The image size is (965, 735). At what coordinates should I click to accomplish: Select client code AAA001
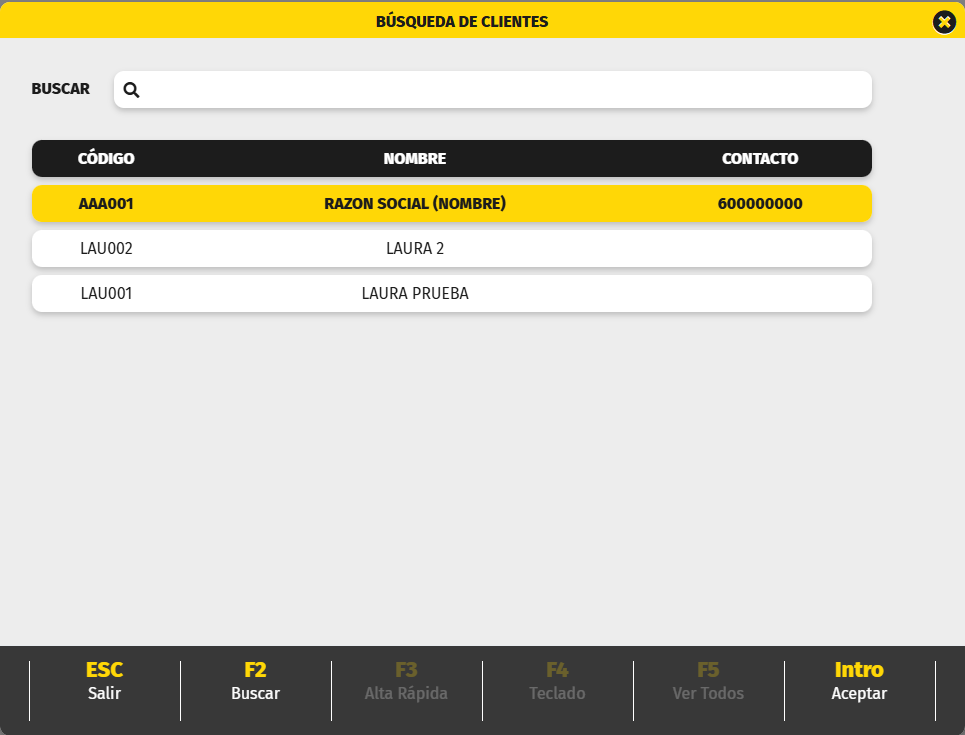click(106, 204)
